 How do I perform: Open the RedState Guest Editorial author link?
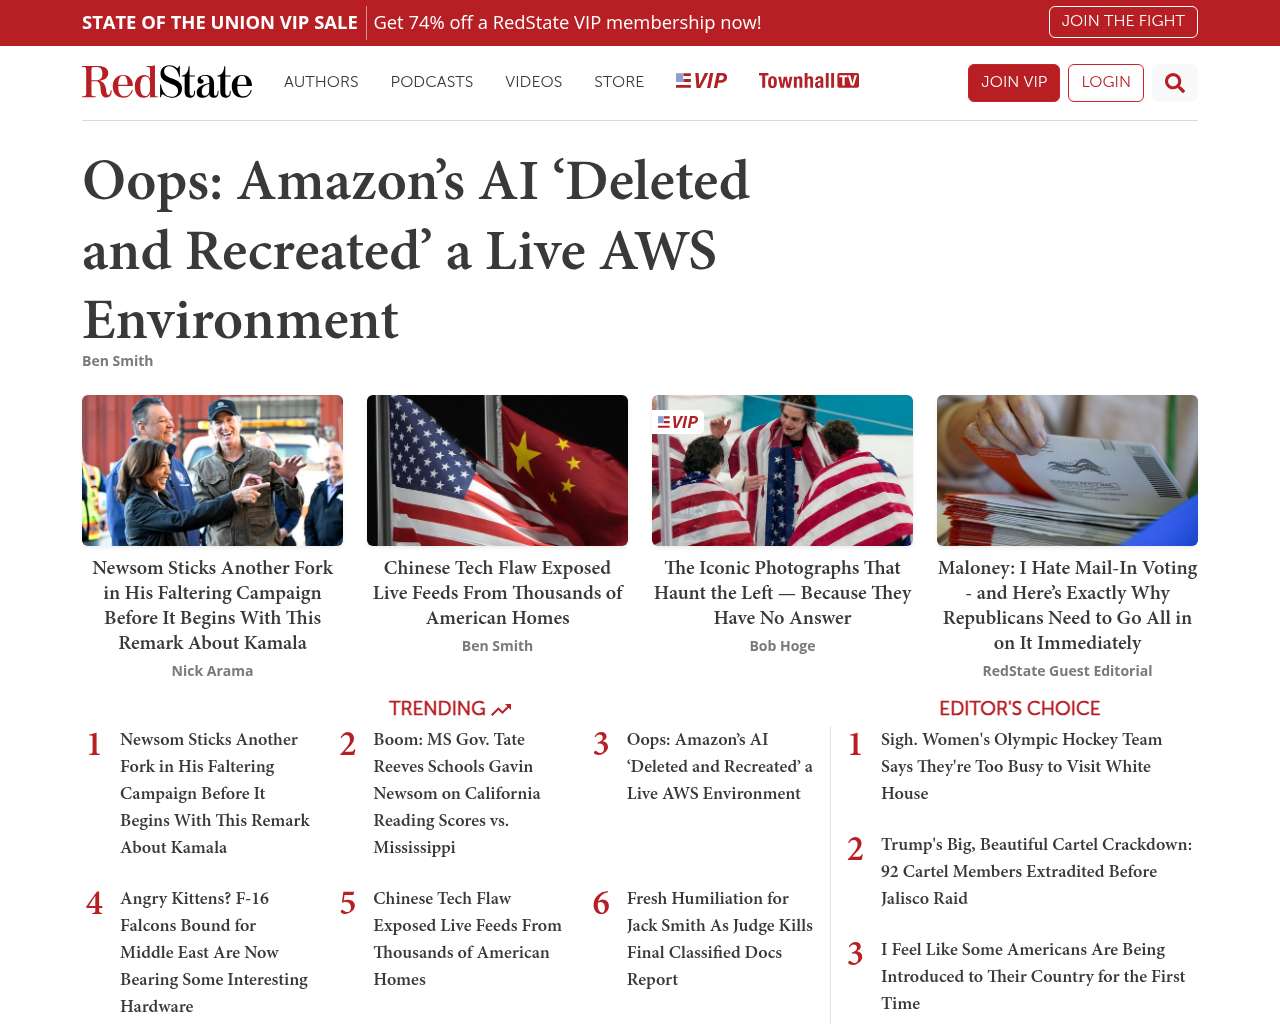point(1067,671)
